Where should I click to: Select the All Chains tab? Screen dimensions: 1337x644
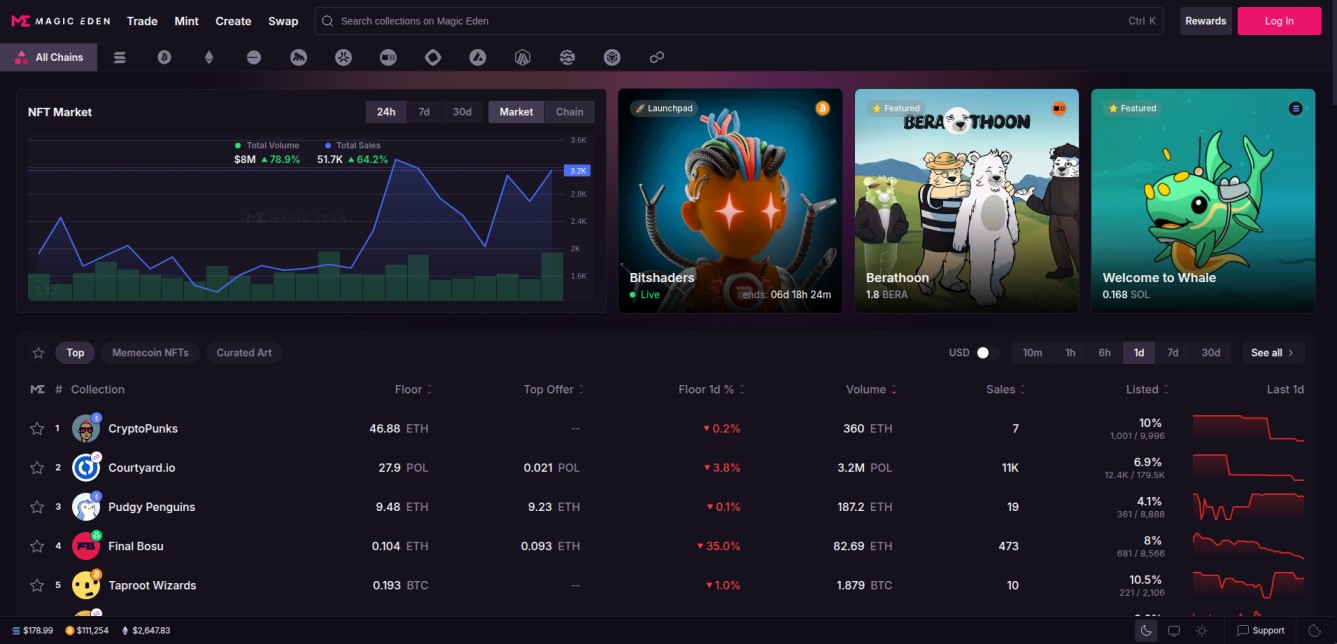pyautogui.click(x=49, y=58)
